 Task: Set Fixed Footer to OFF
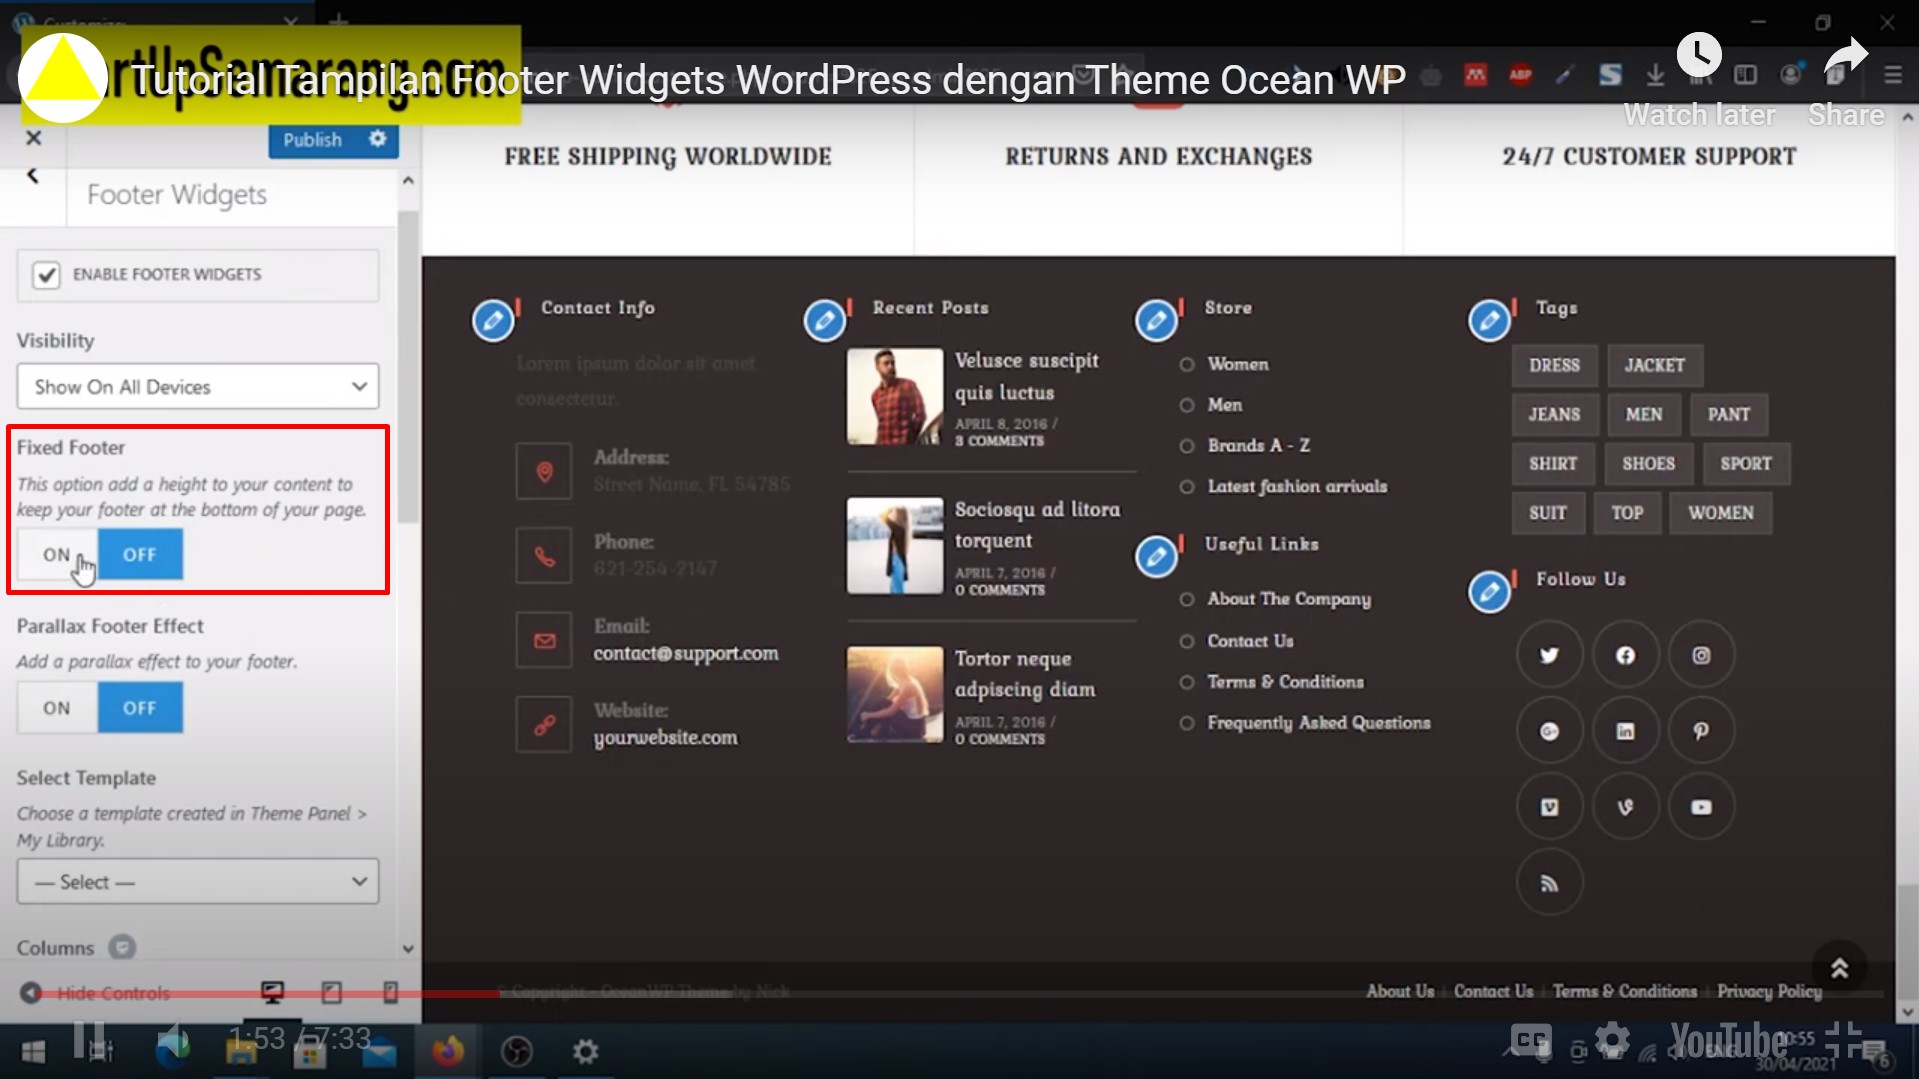(x=140, y=555)
